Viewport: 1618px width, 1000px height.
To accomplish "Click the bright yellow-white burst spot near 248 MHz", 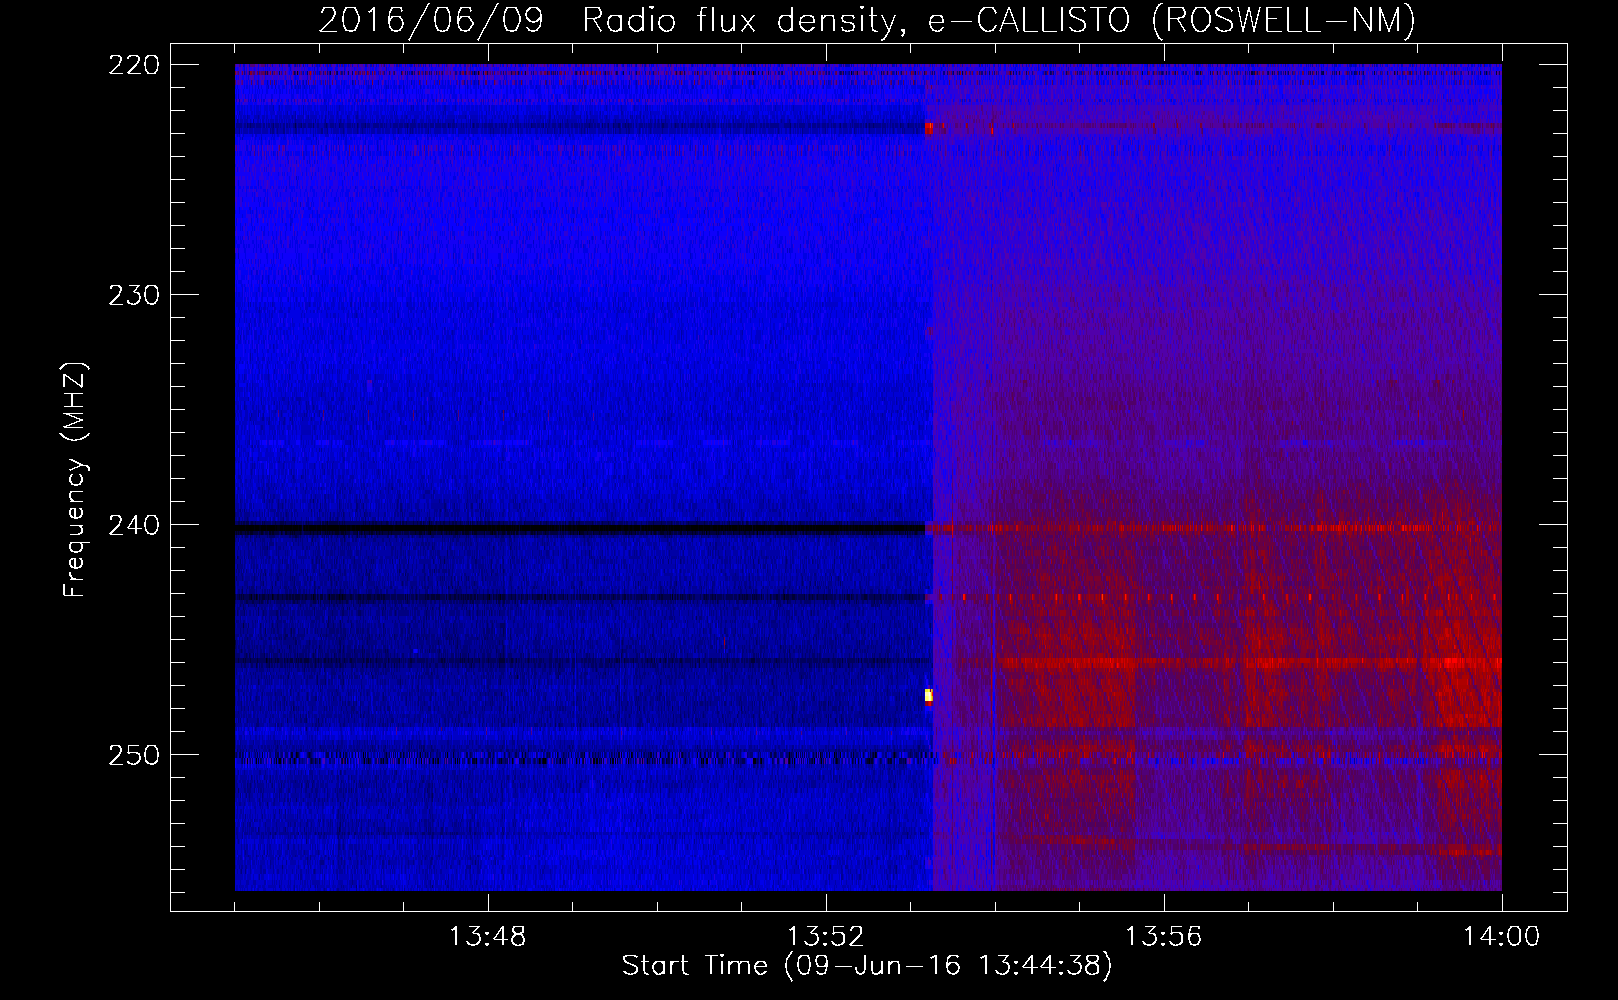I will 928,696.
